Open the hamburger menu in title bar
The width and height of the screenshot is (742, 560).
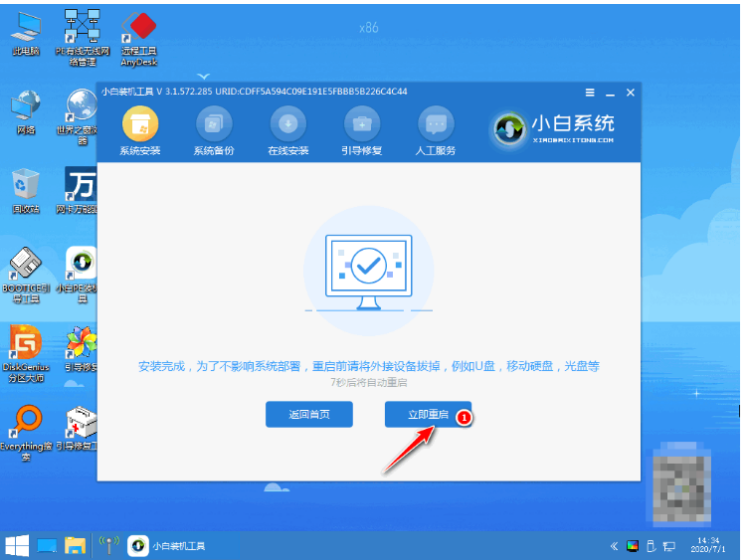pyautogui.click(x=590, y=92)
